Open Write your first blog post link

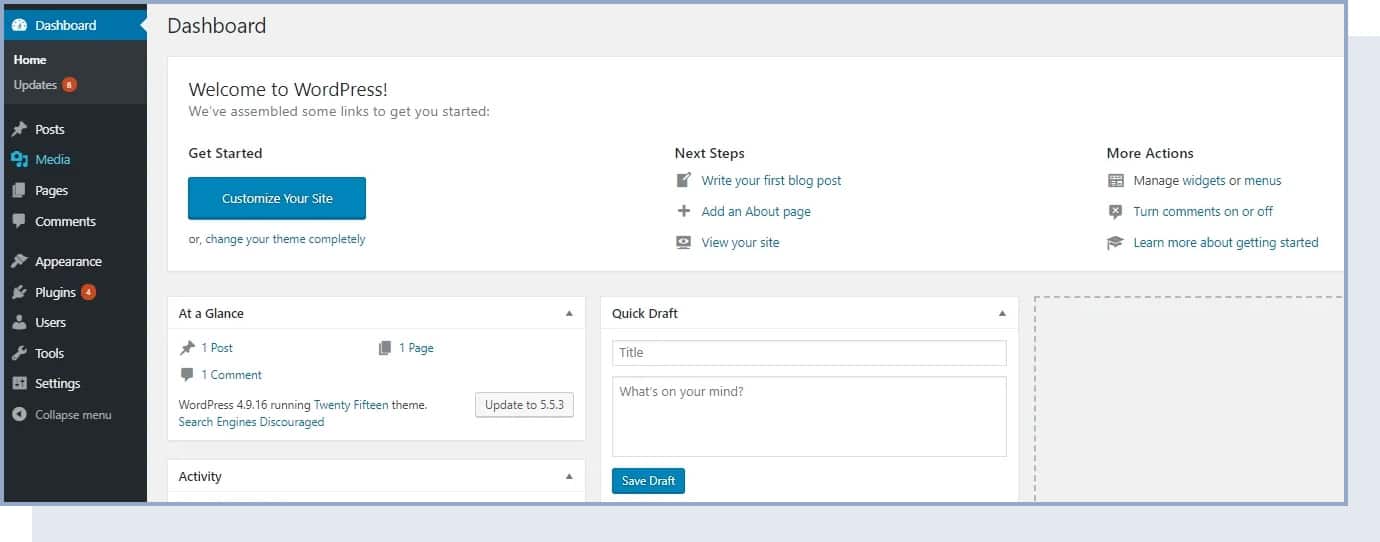click(771, 181)
